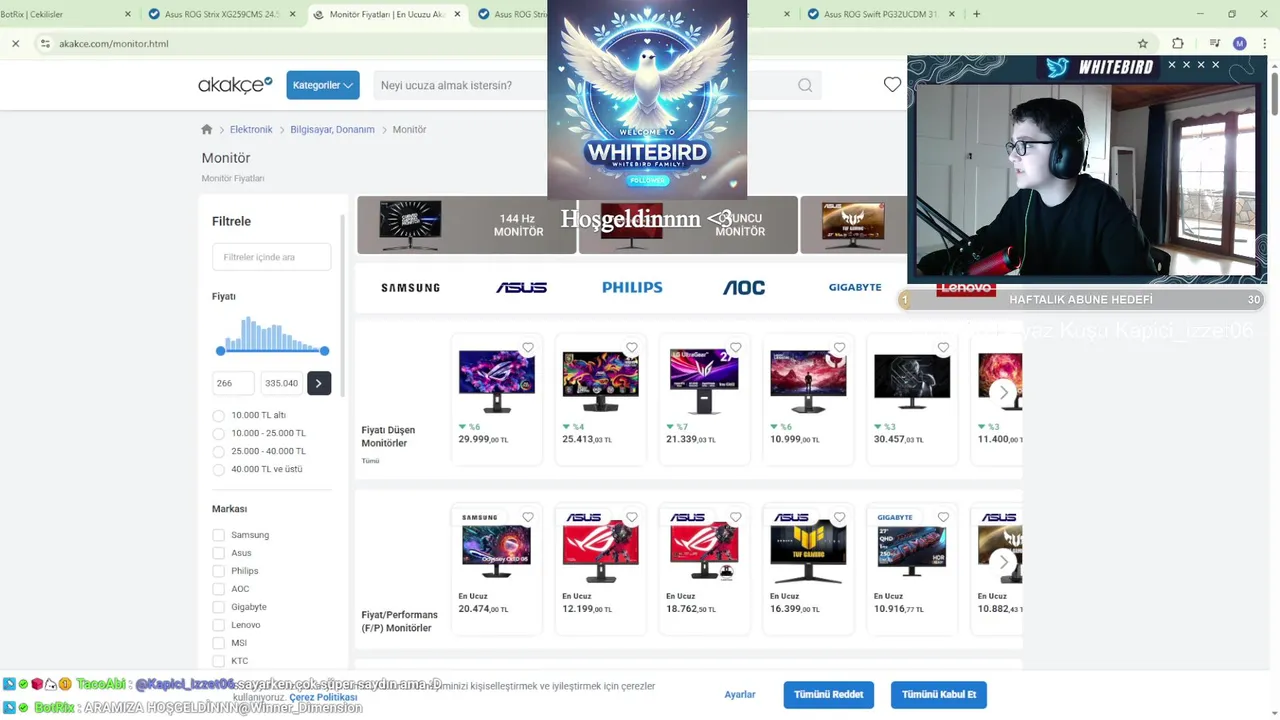
Task: Focus the Filtreler içinde ara box
Action: click(271, 257)
